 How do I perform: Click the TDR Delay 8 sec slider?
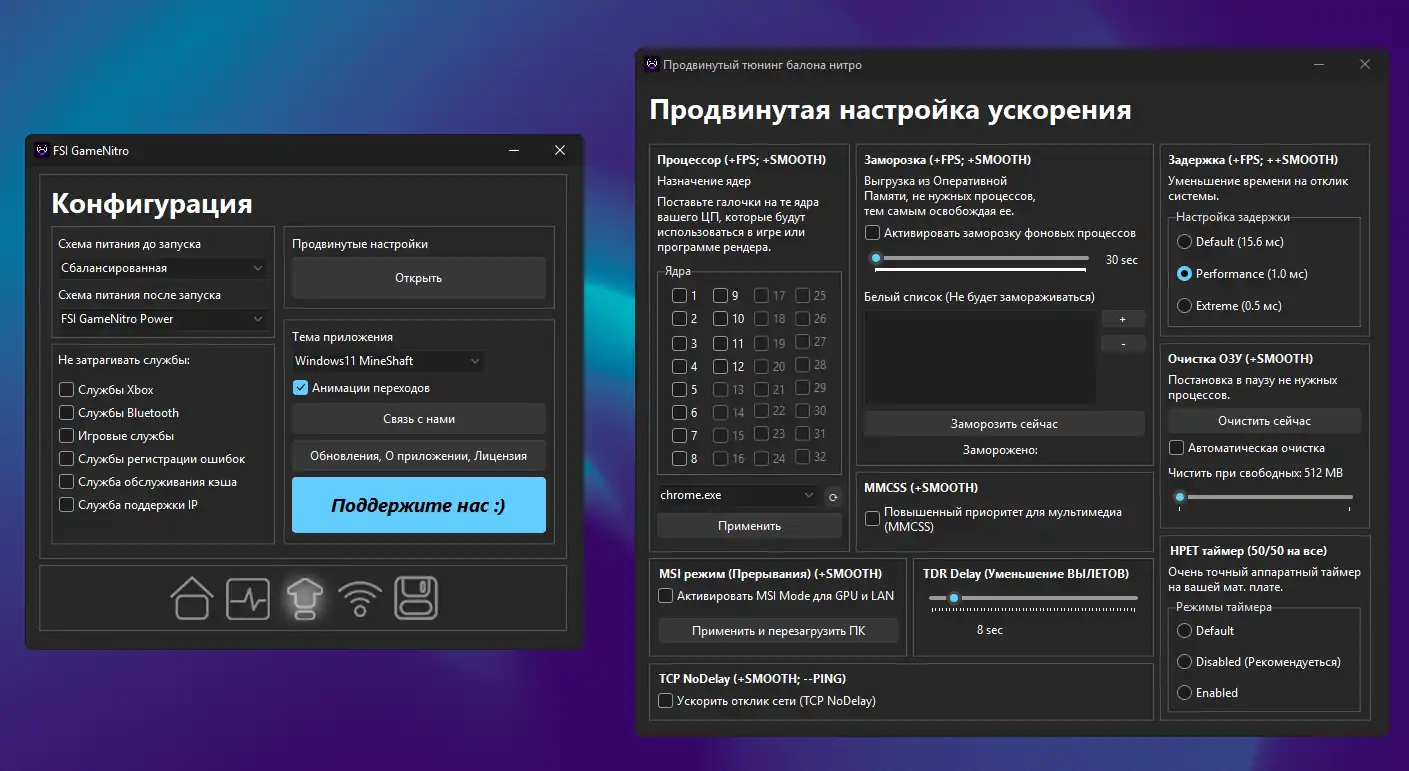[x=1033, y=598]
